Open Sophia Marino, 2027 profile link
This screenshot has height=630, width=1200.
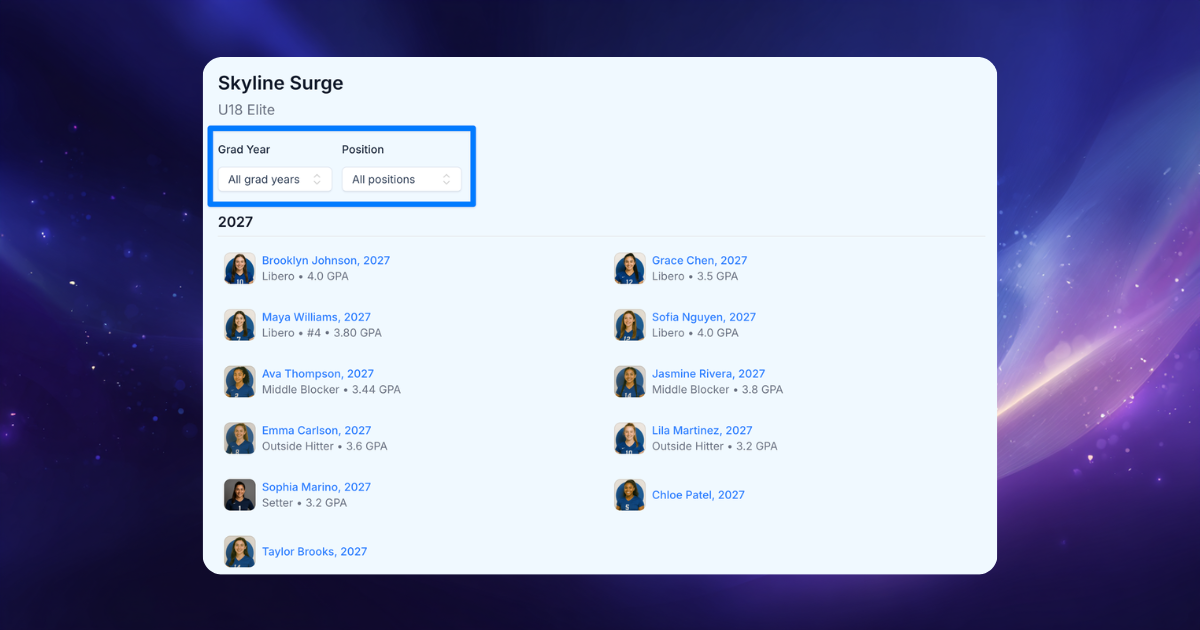(316, 487)
